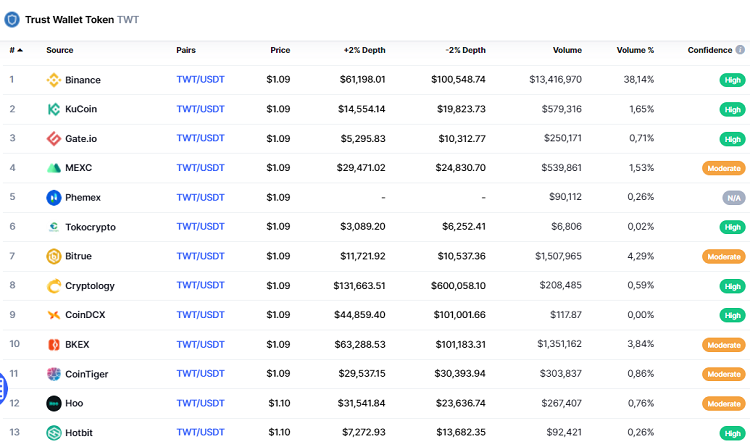Select BKEX volume percent 3,84%

coord(640,344)
